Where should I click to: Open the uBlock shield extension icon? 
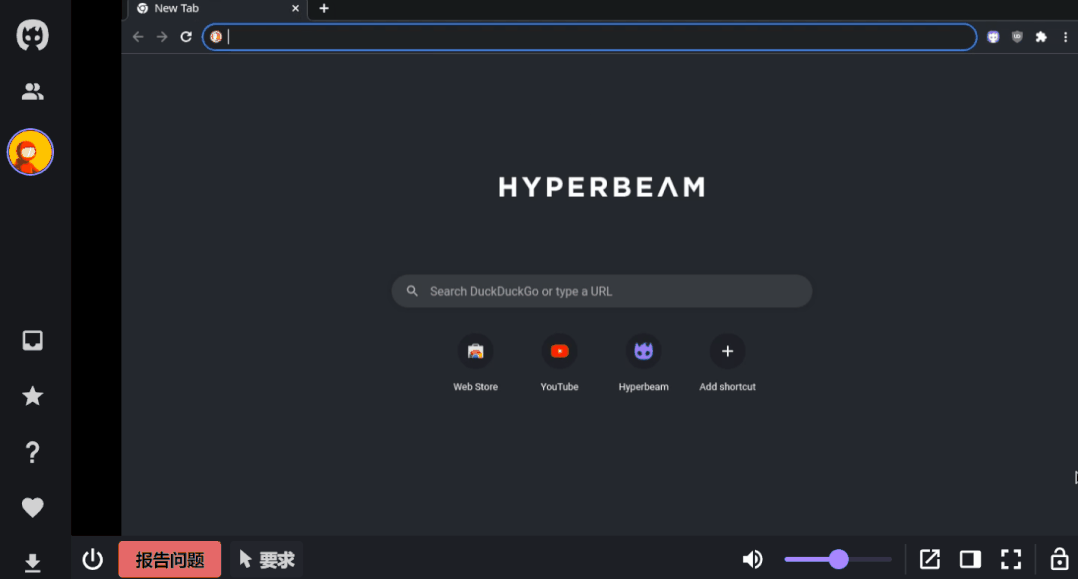[x=1018, y=37]
